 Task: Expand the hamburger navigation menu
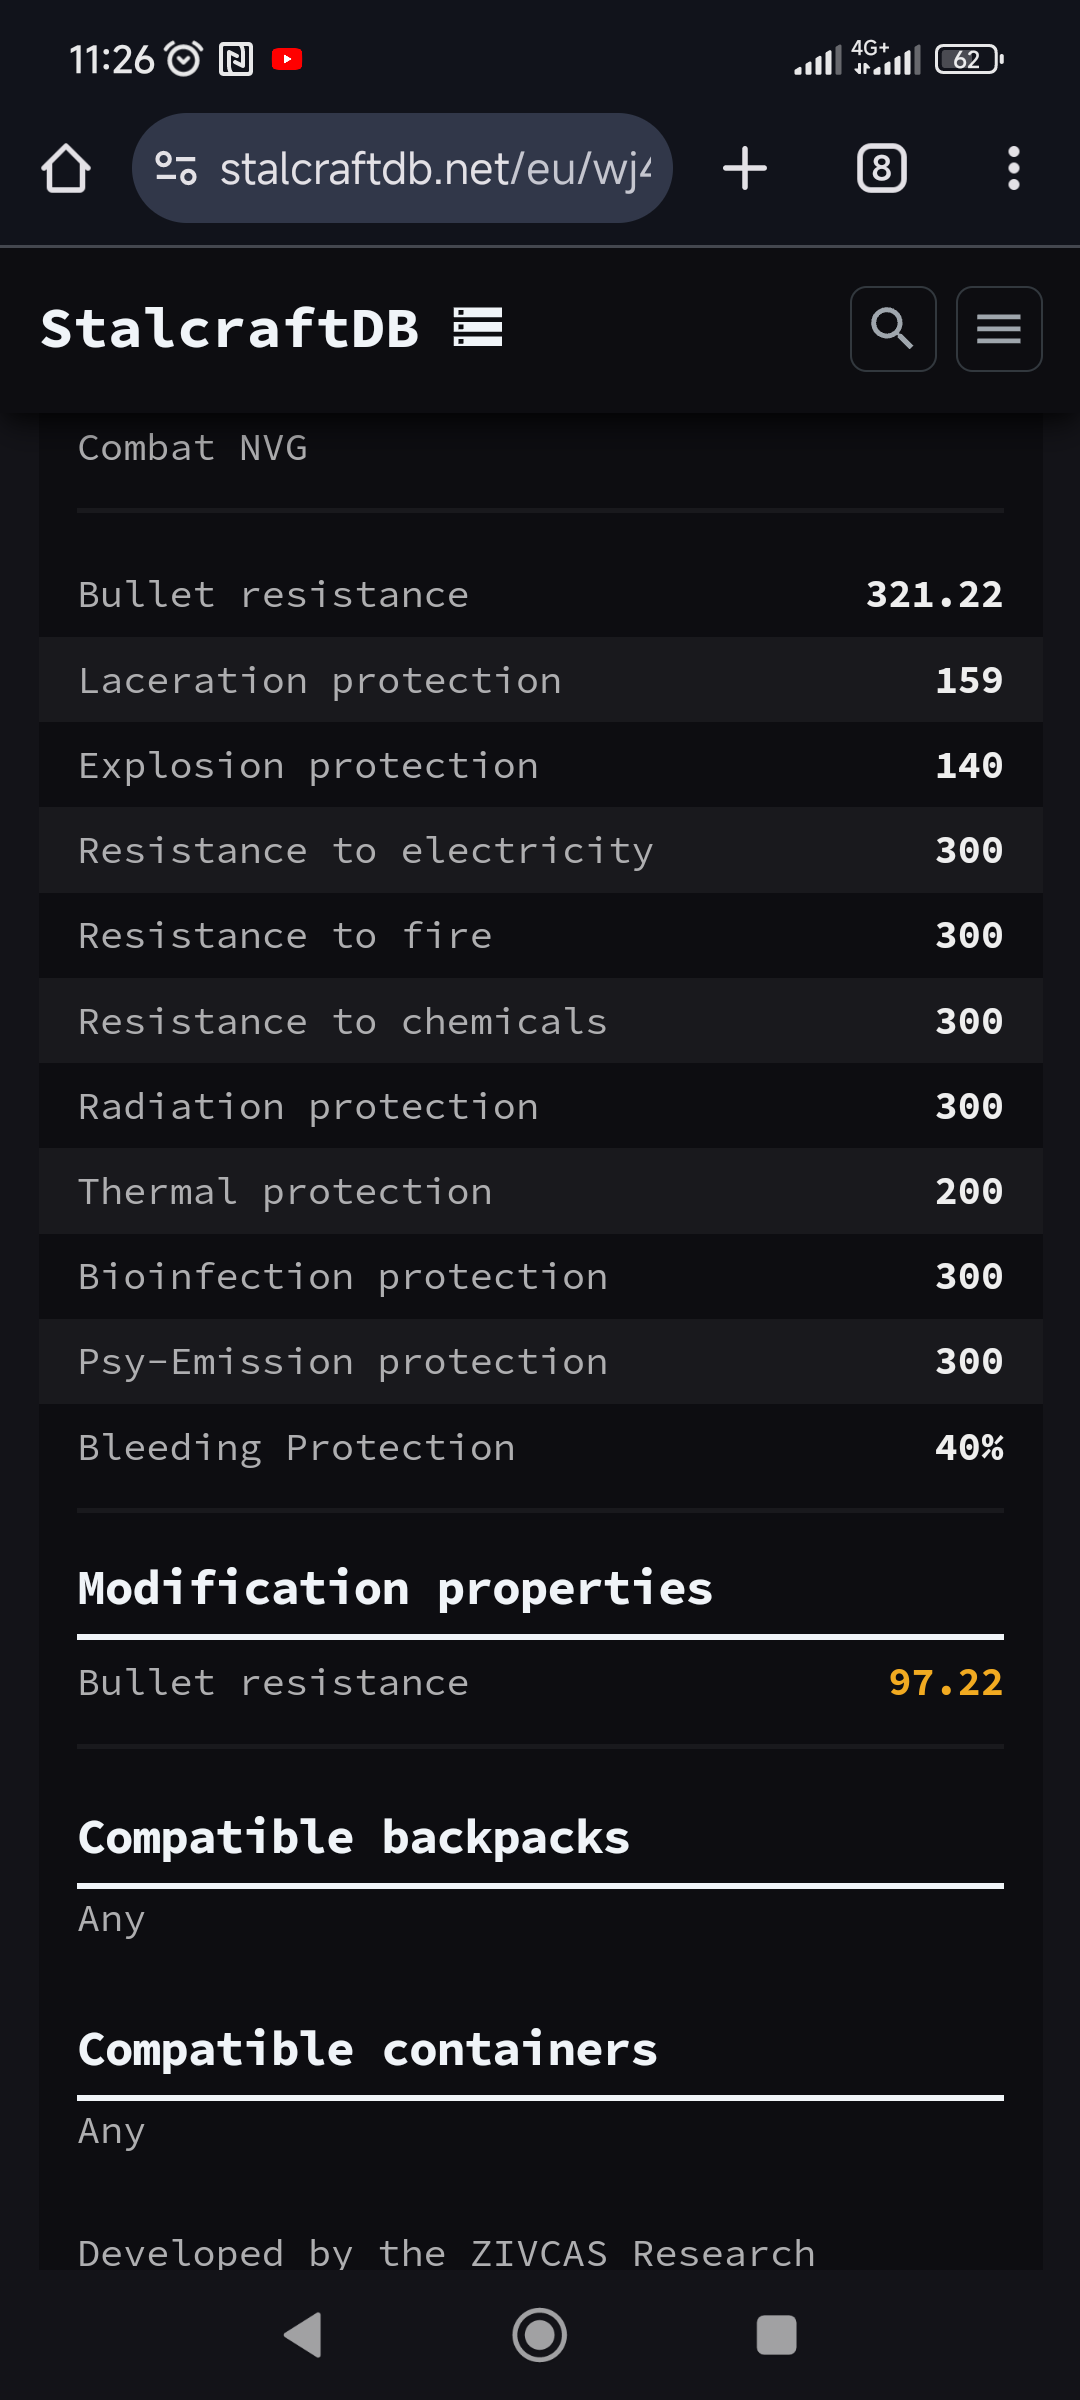click(x=999, y=329)
